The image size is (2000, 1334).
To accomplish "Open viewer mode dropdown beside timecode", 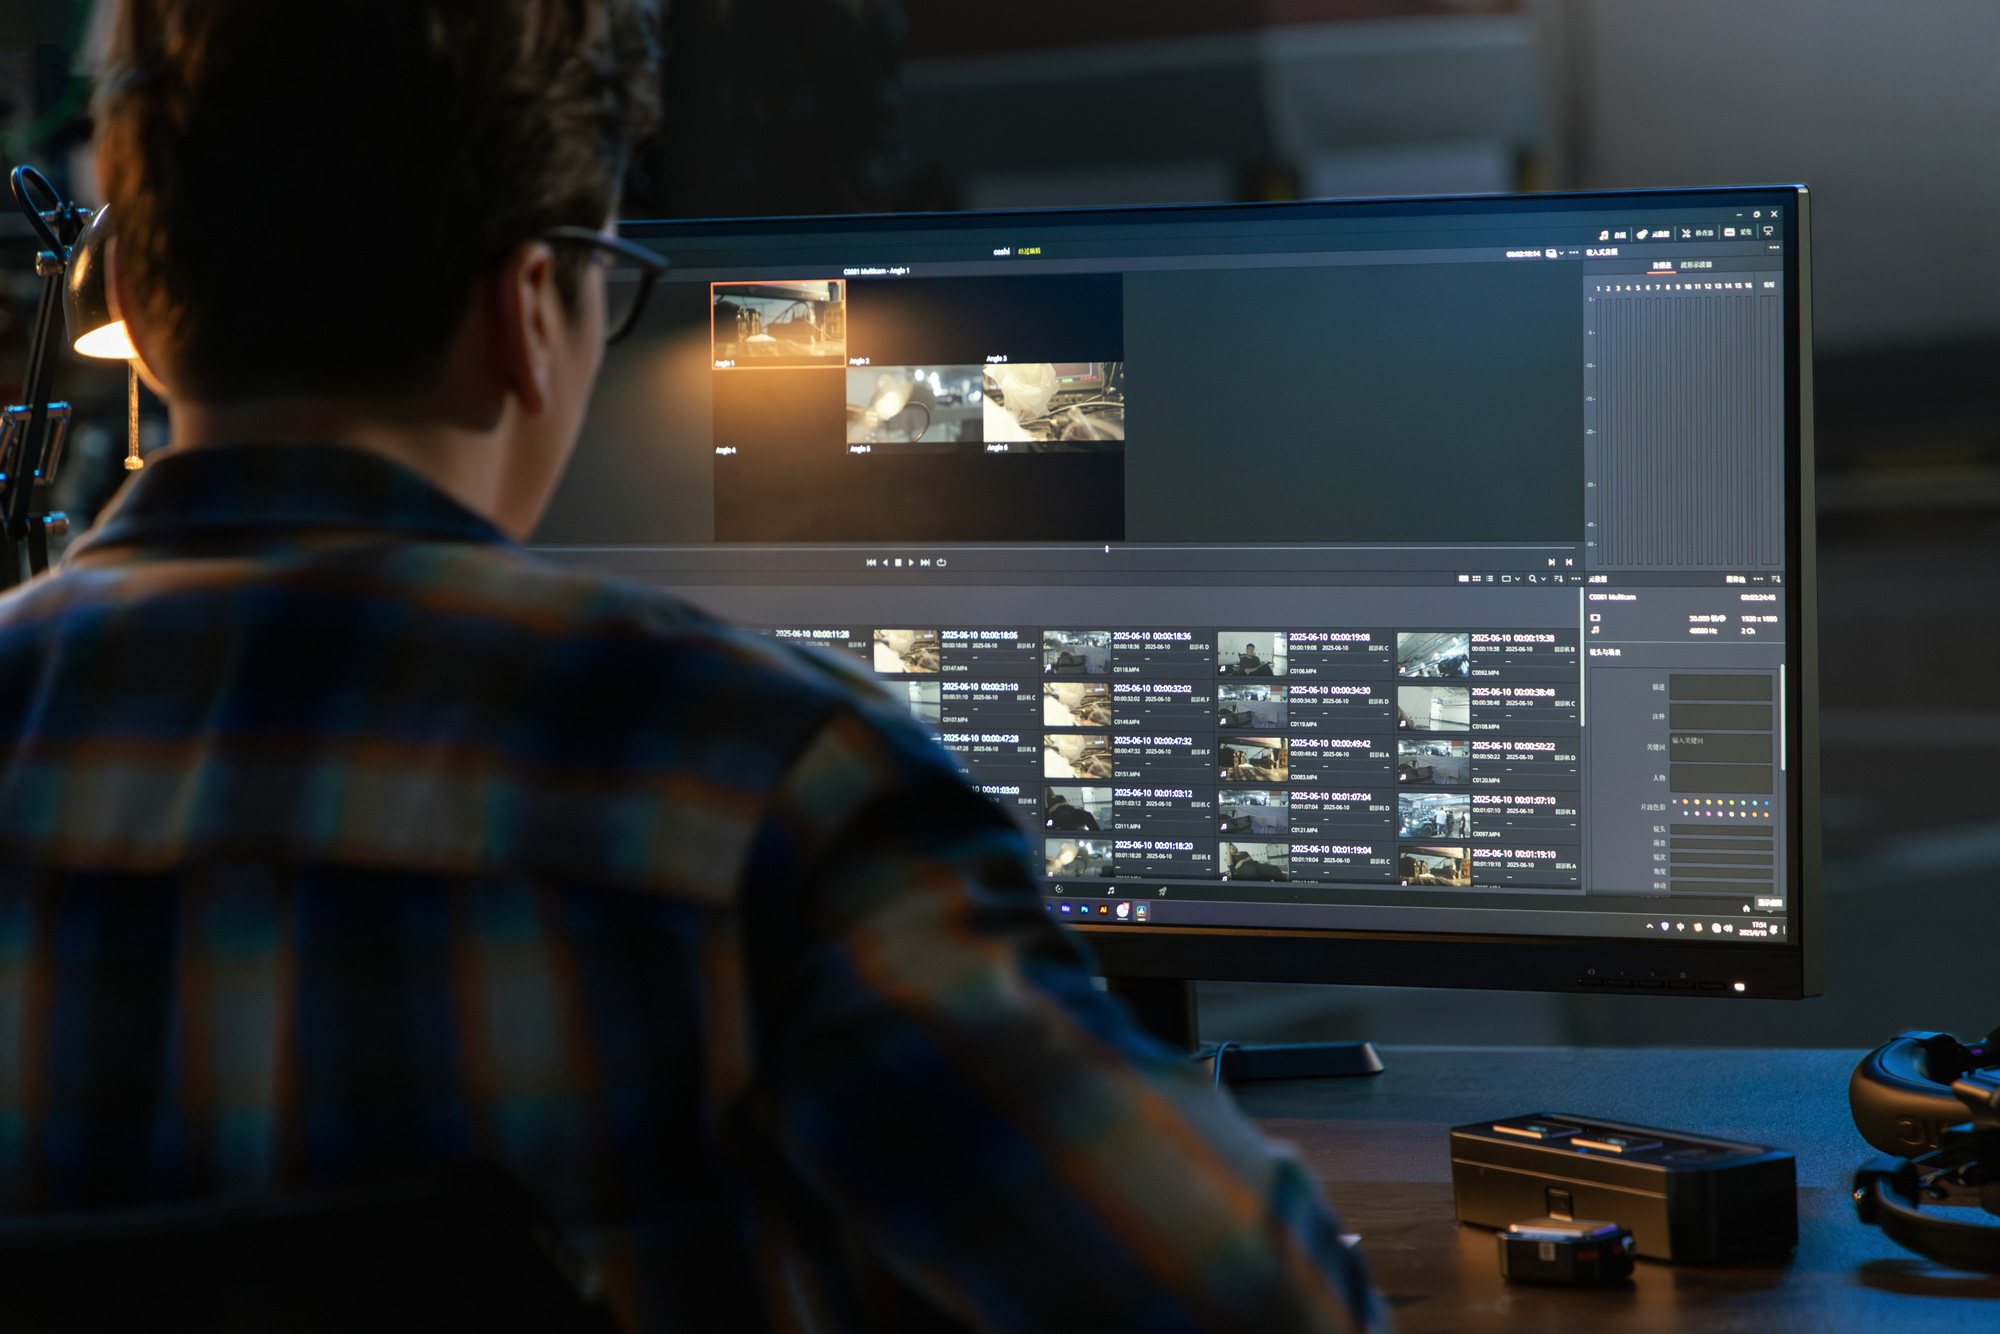I will click(x=1555, y=254).
